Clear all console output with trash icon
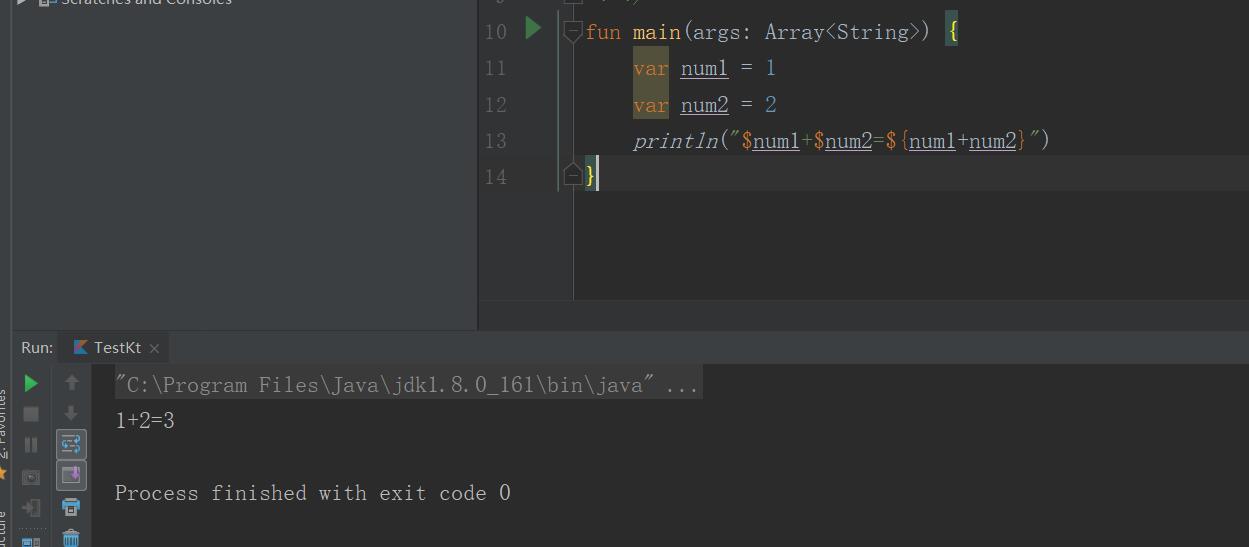Screen dimensions: 1249x547 click(71, 538)
